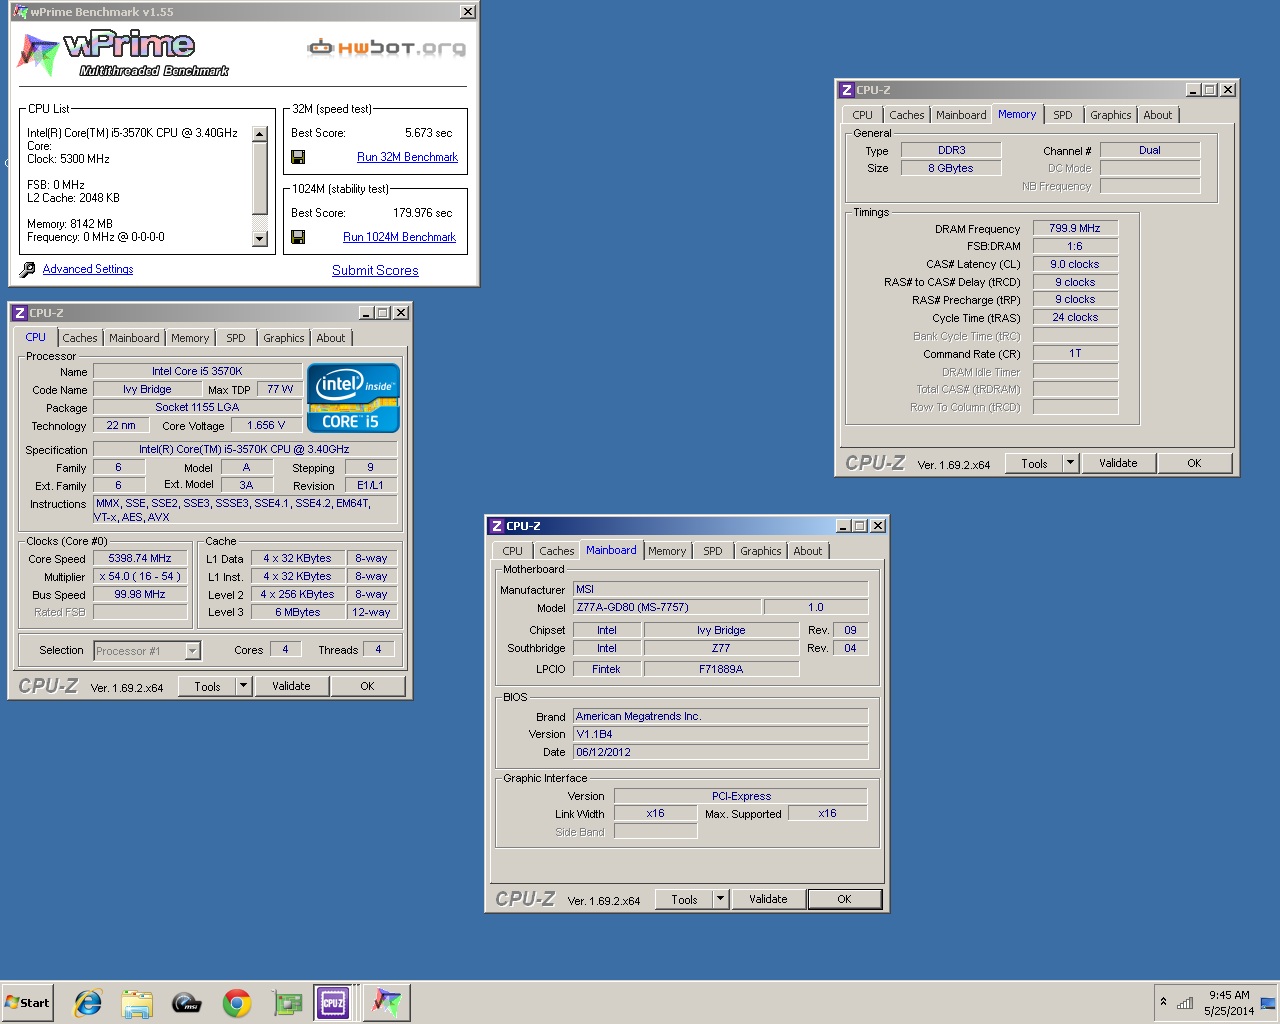
Task: Click the Z77A-GD80 (MS-7757) model field
Action: point(666,607)
